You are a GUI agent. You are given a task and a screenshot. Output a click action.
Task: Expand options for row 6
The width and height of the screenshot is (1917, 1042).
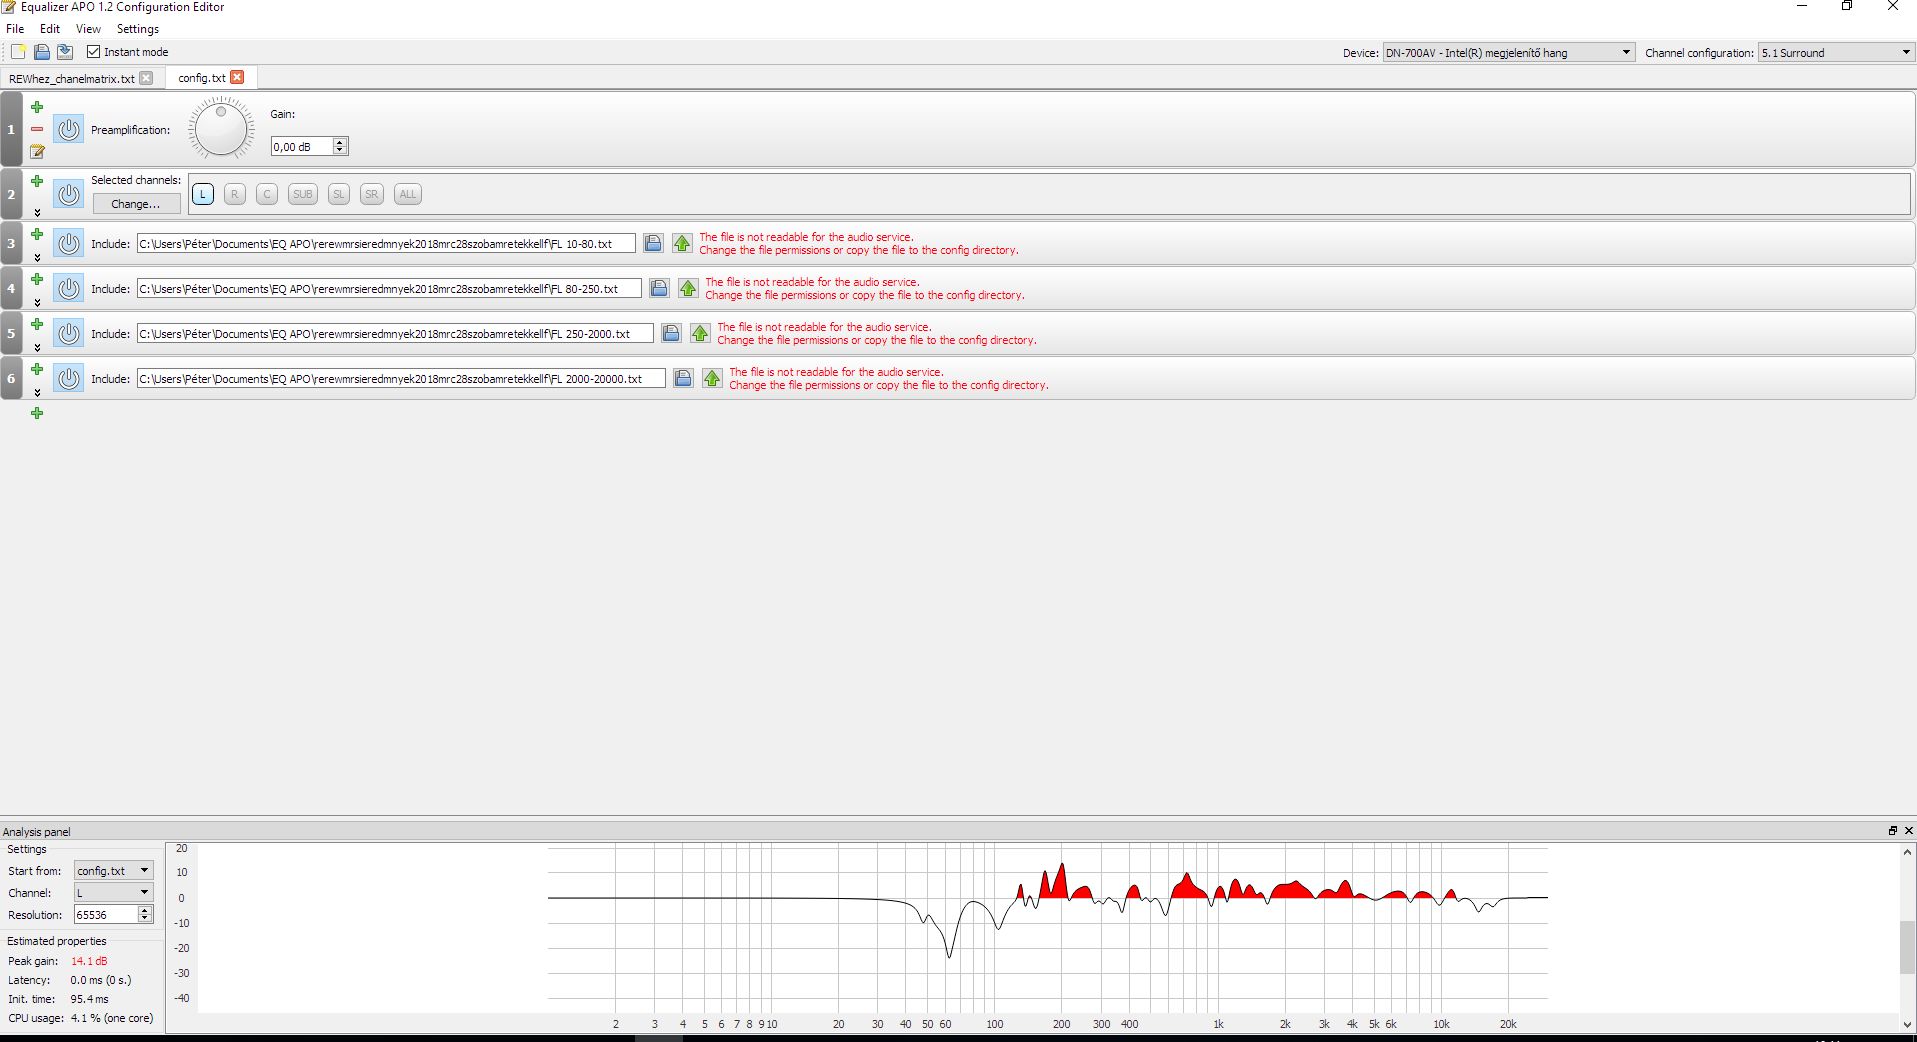[37, 392]
